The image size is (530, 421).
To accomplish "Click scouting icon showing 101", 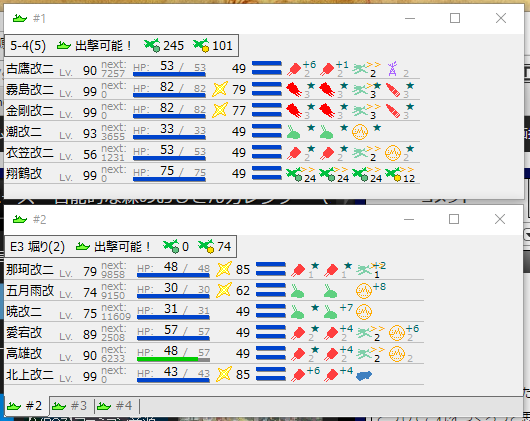I will 201,46.
